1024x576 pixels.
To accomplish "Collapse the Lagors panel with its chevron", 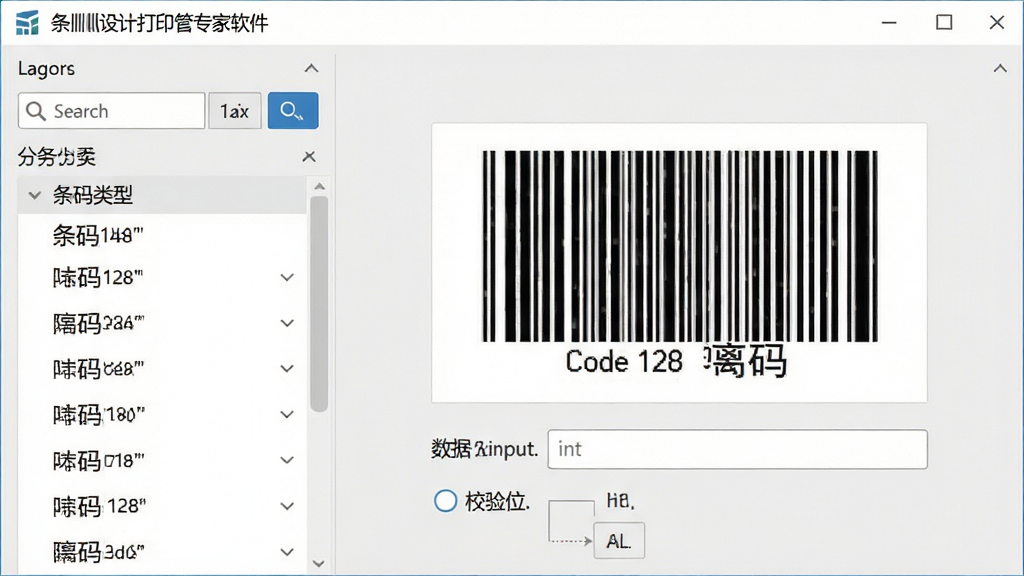I will [312, 69].
